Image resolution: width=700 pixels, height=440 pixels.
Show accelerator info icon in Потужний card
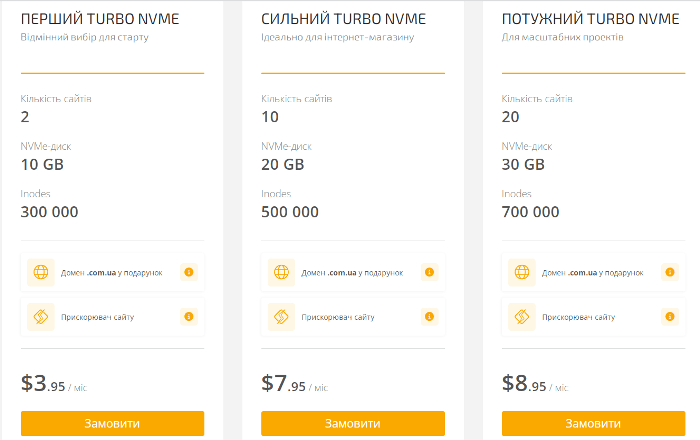(670, 317)
